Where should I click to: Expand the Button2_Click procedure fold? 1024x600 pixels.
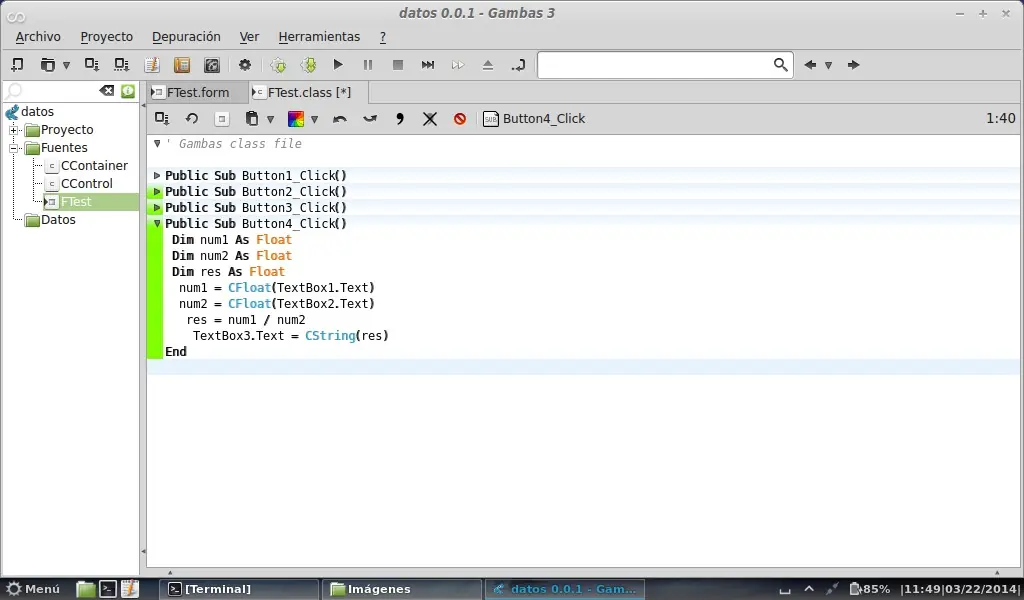click(x=157, y=192)
